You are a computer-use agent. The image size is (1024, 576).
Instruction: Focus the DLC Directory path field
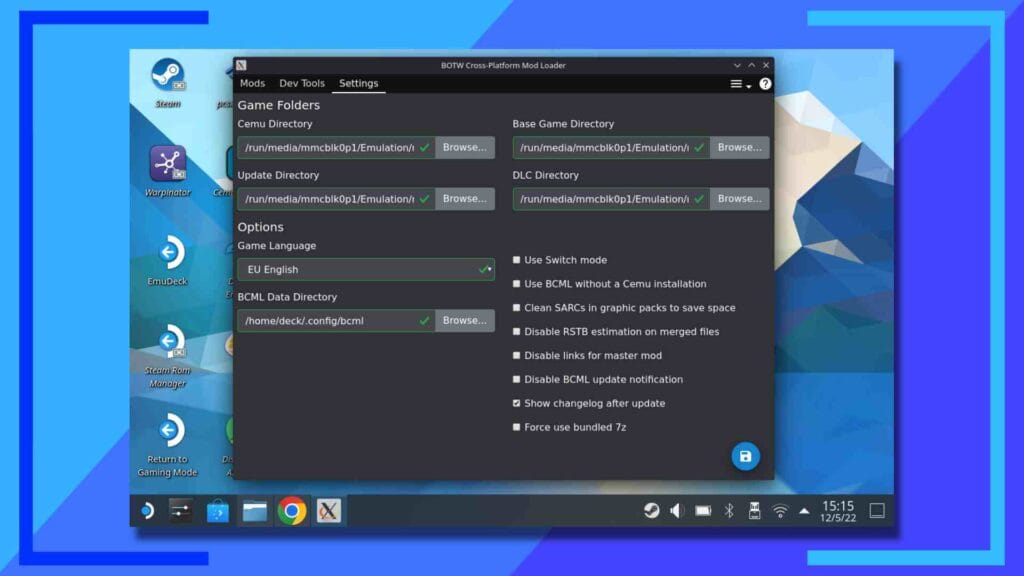pyautogui.click(x=611, y=199)
